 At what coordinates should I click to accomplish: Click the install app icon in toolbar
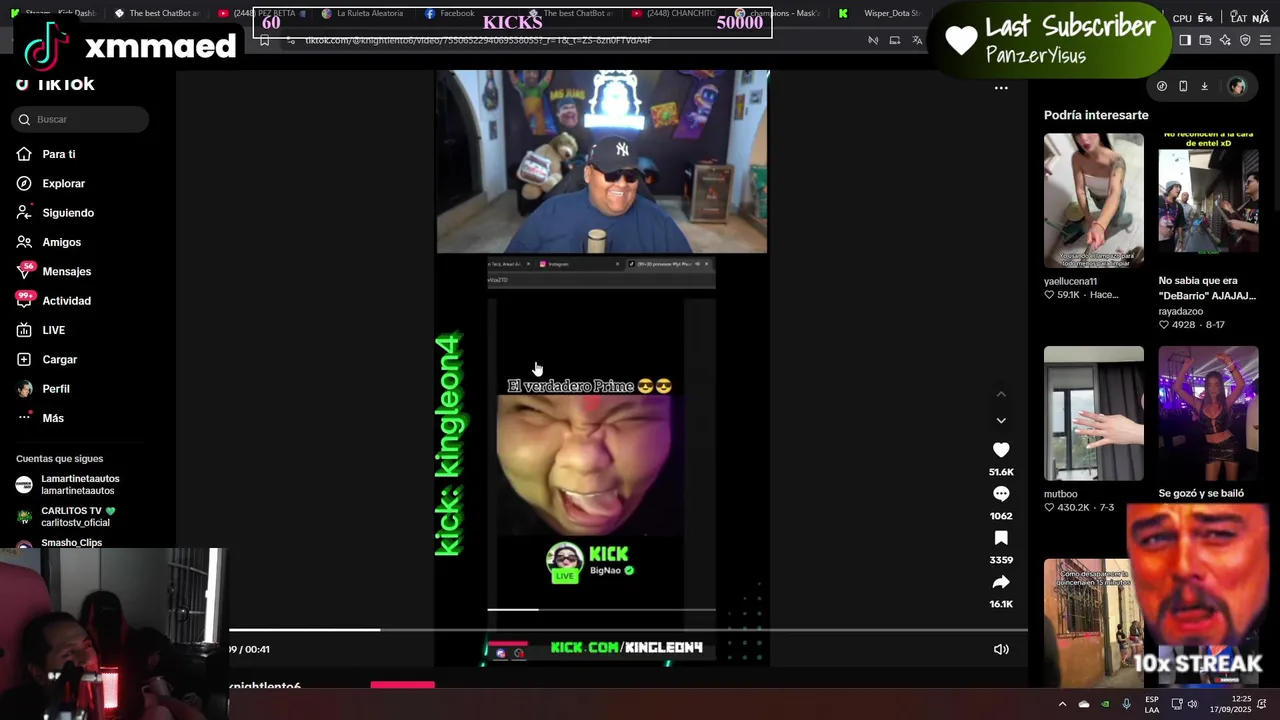pyautogui.click(x=894, y=40)
